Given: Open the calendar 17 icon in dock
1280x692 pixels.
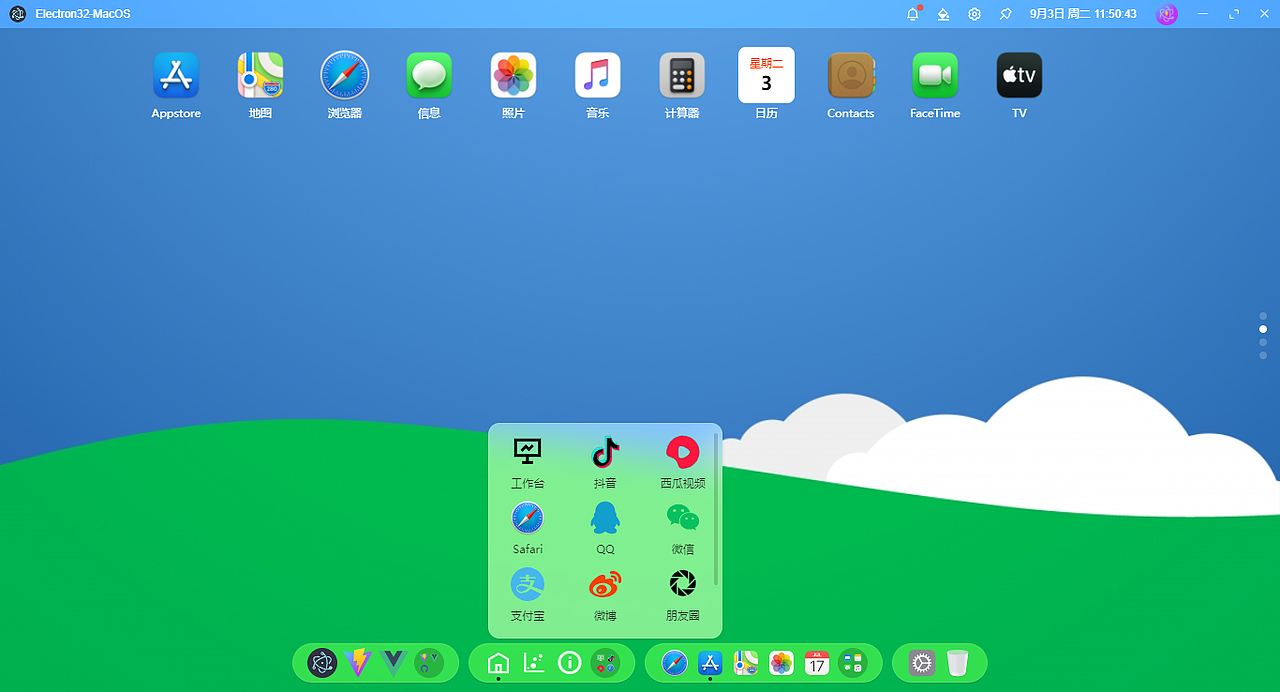Looking at the screenshot, I should coord(817,663).
